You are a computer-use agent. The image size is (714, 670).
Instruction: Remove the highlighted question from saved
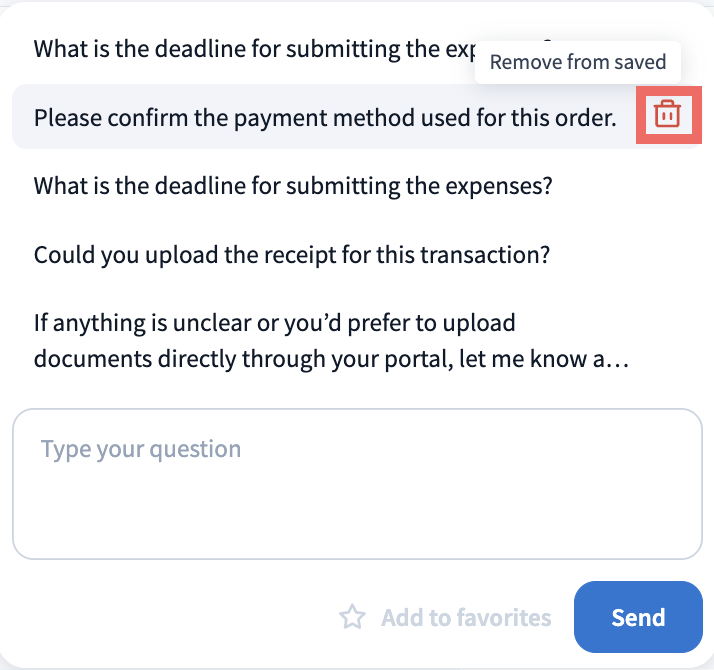pyautogui.click(x=667, y=115)
